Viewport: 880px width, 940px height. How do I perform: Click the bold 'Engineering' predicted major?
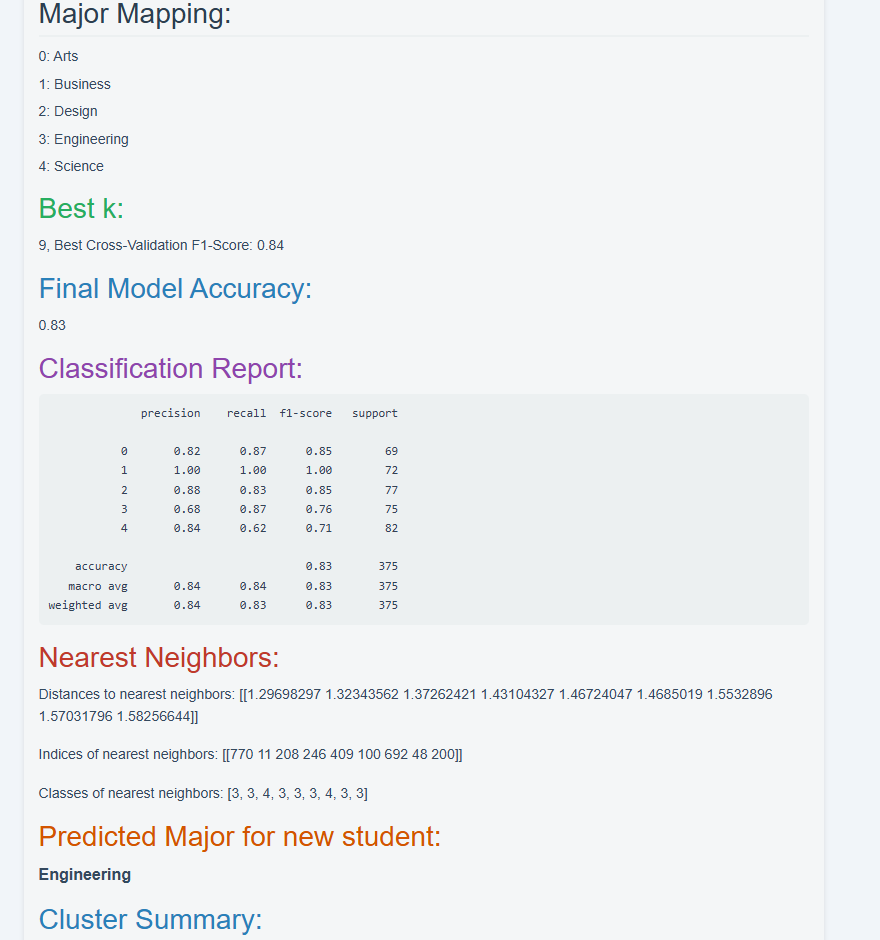(85, 874)
